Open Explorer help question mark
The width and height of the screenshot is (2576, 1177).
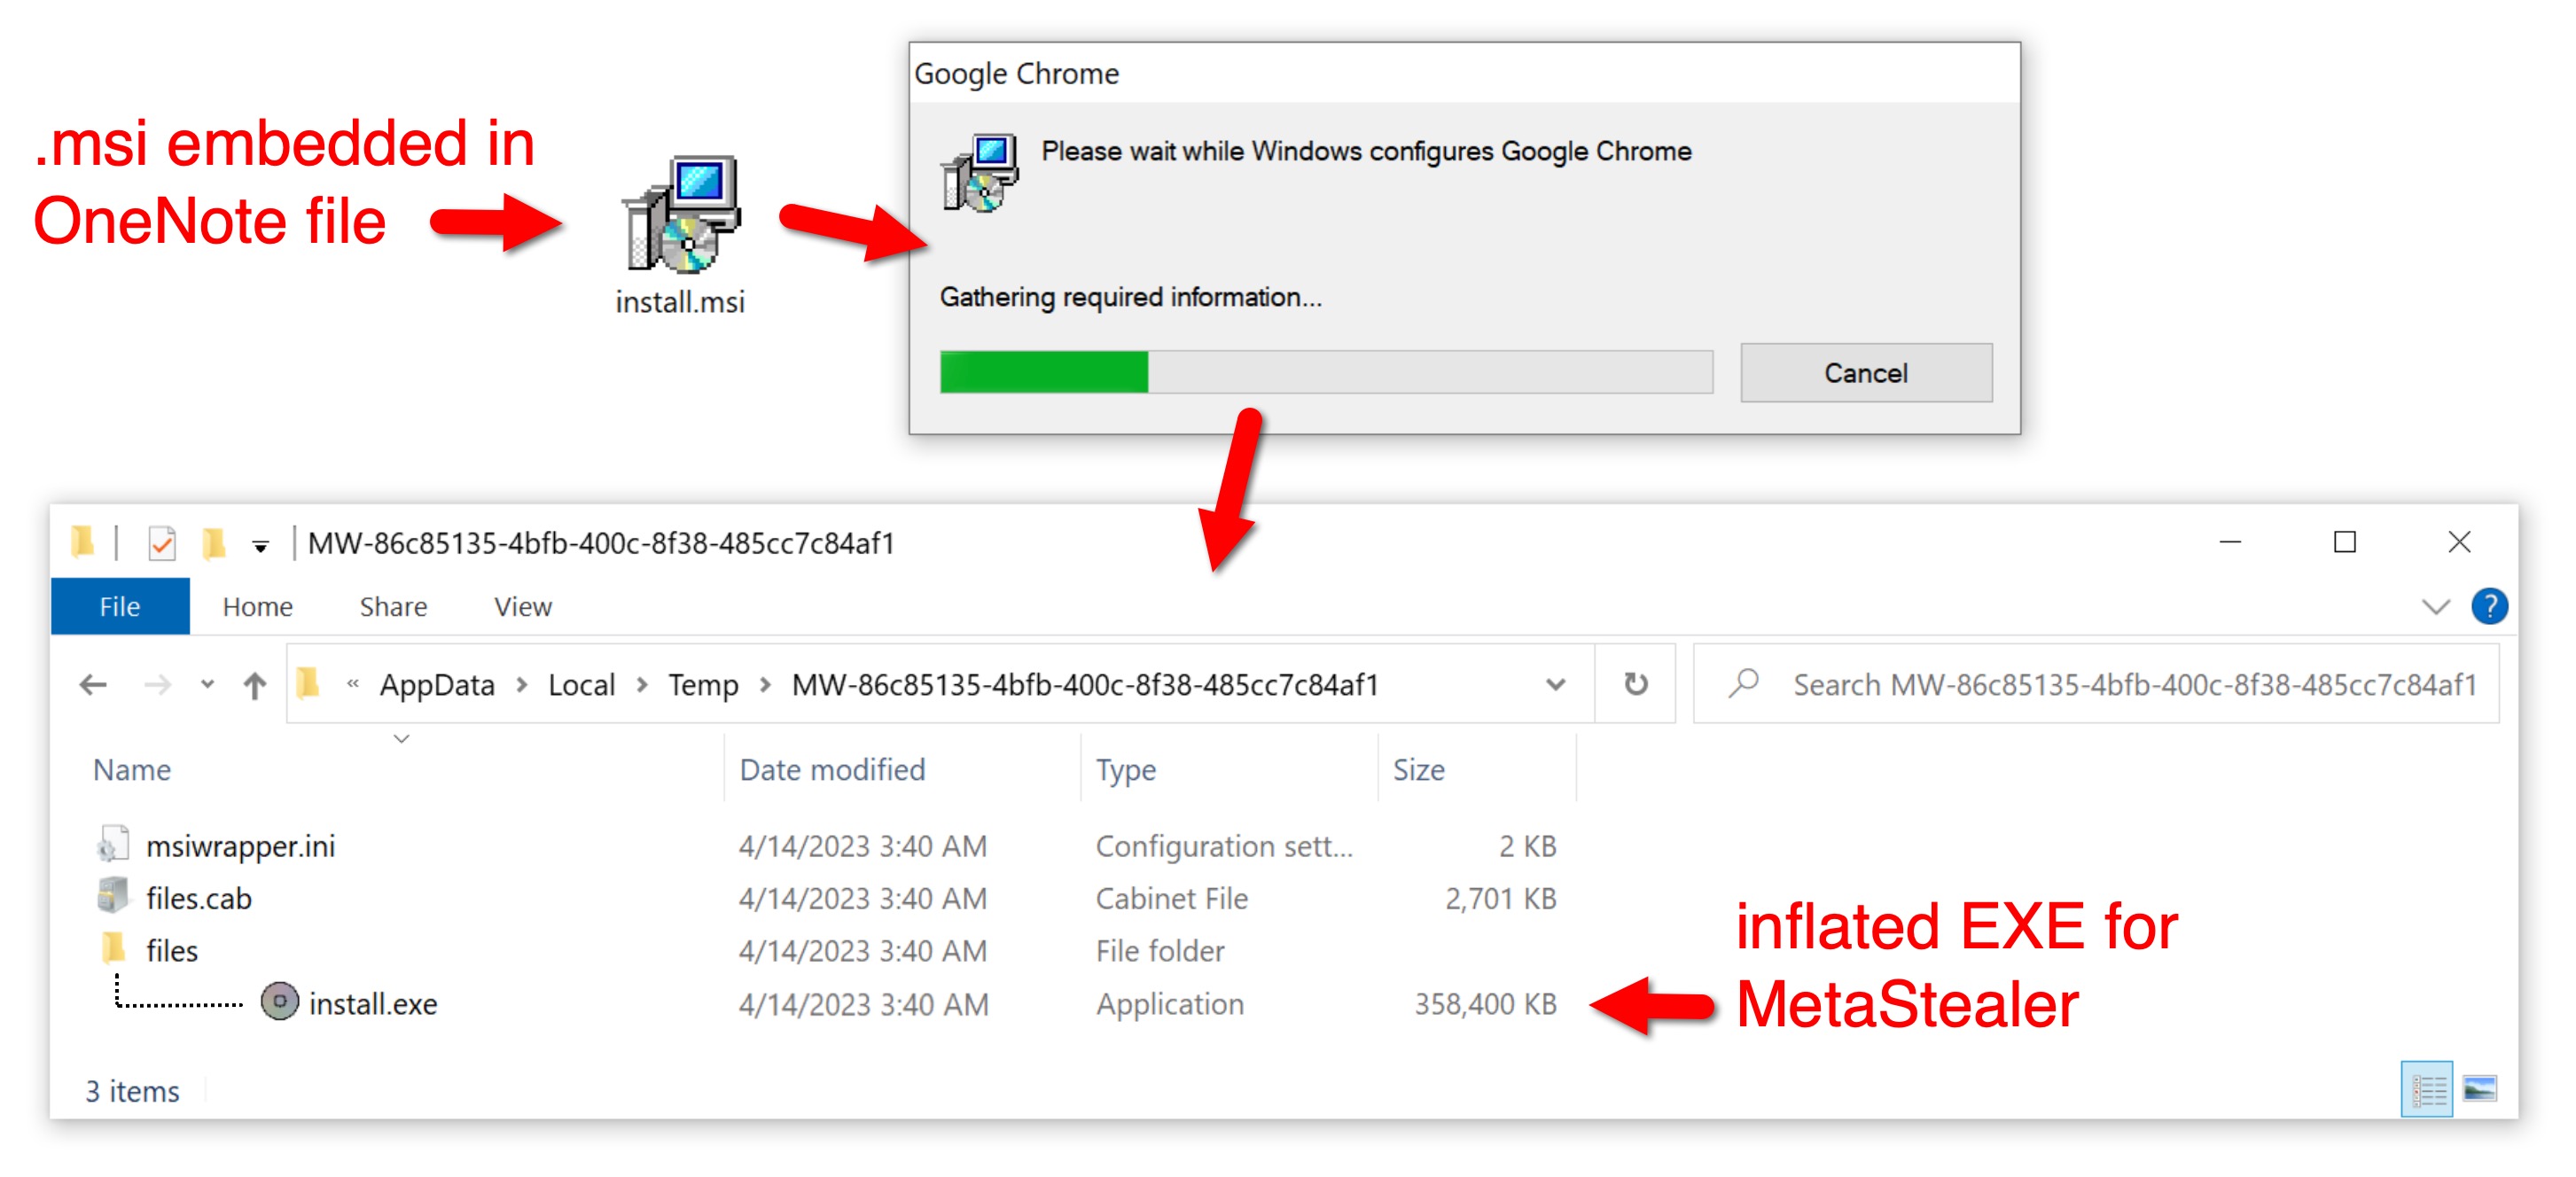[2488, 606]
